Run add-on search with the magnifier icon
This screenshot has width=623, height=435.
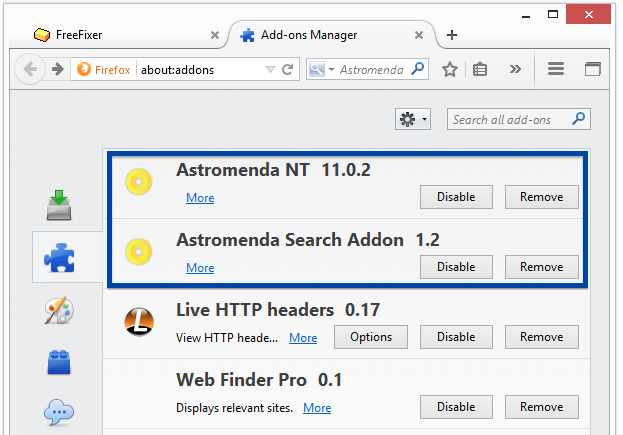pos(578,118)
